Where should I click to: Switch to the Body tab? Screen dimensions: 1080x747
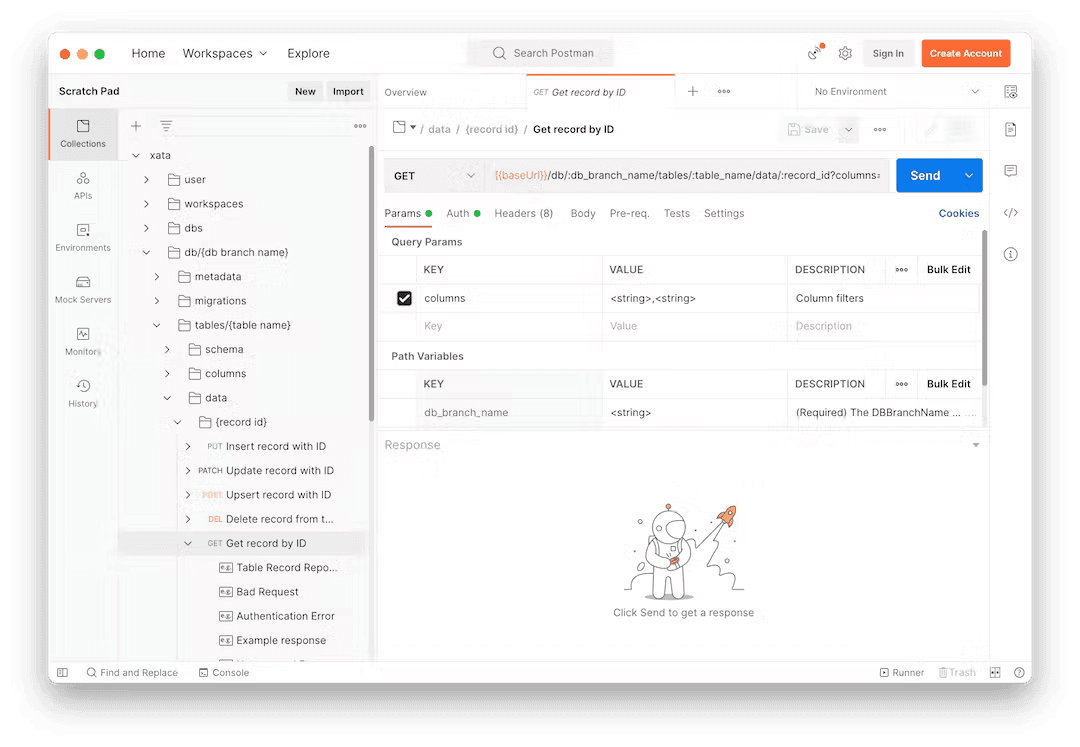click(x=583, y=213)
